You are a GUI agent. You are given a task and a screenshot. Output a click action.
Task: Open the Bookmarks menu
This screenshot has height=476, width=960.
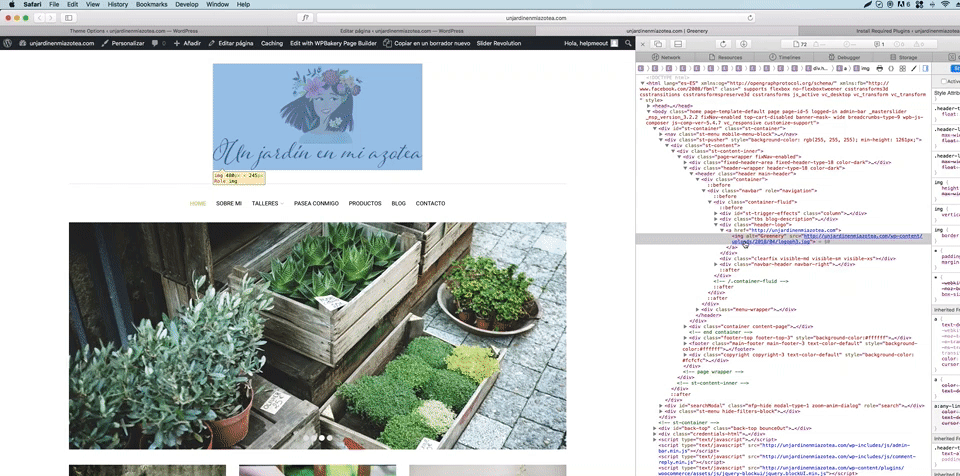[152, 4]
